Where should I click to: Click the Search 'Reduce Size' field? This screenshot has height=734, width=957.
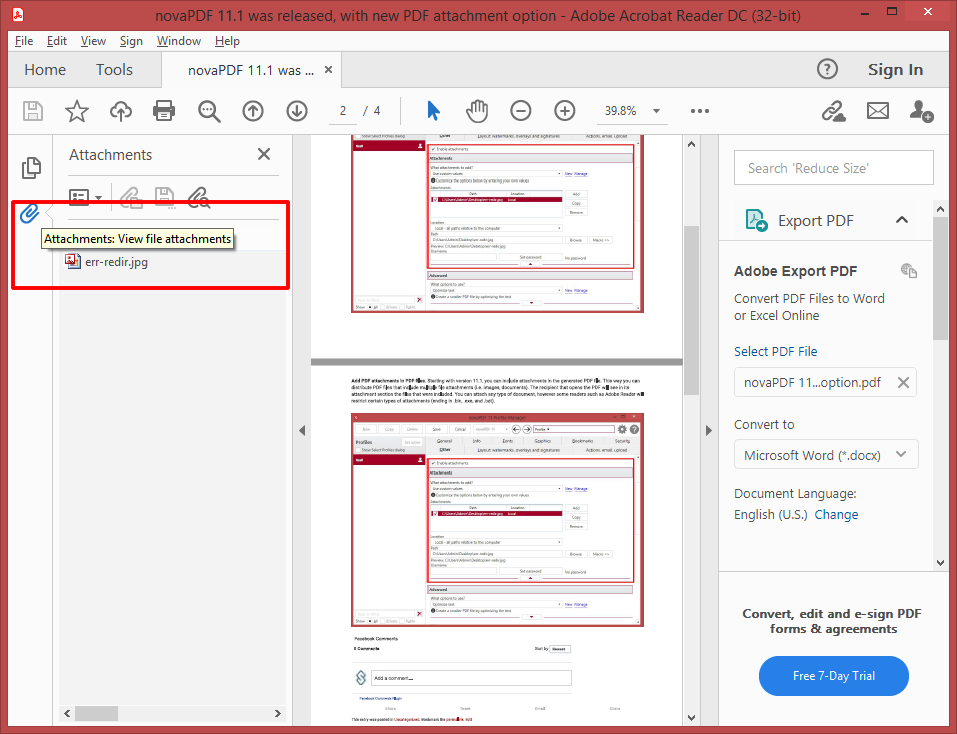pyautogui.click(x=834, y=168)
